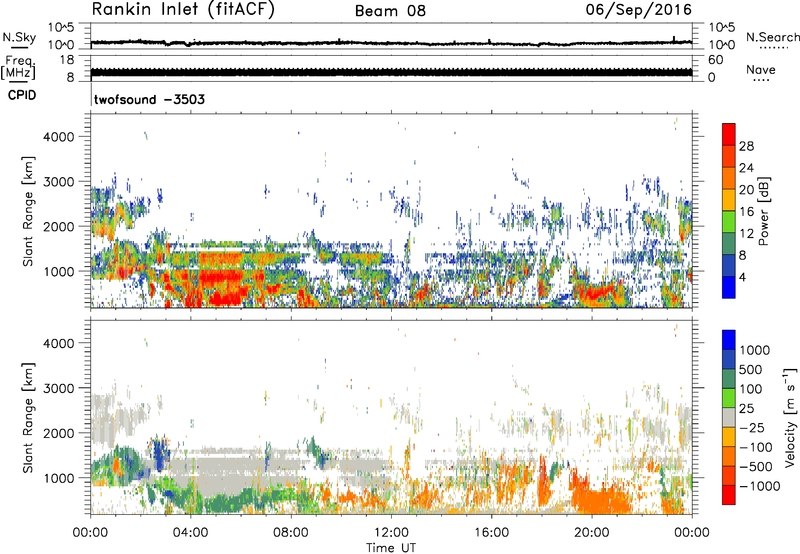
Task: Click the '04:00' time tick label
Action: pos(191,533)
